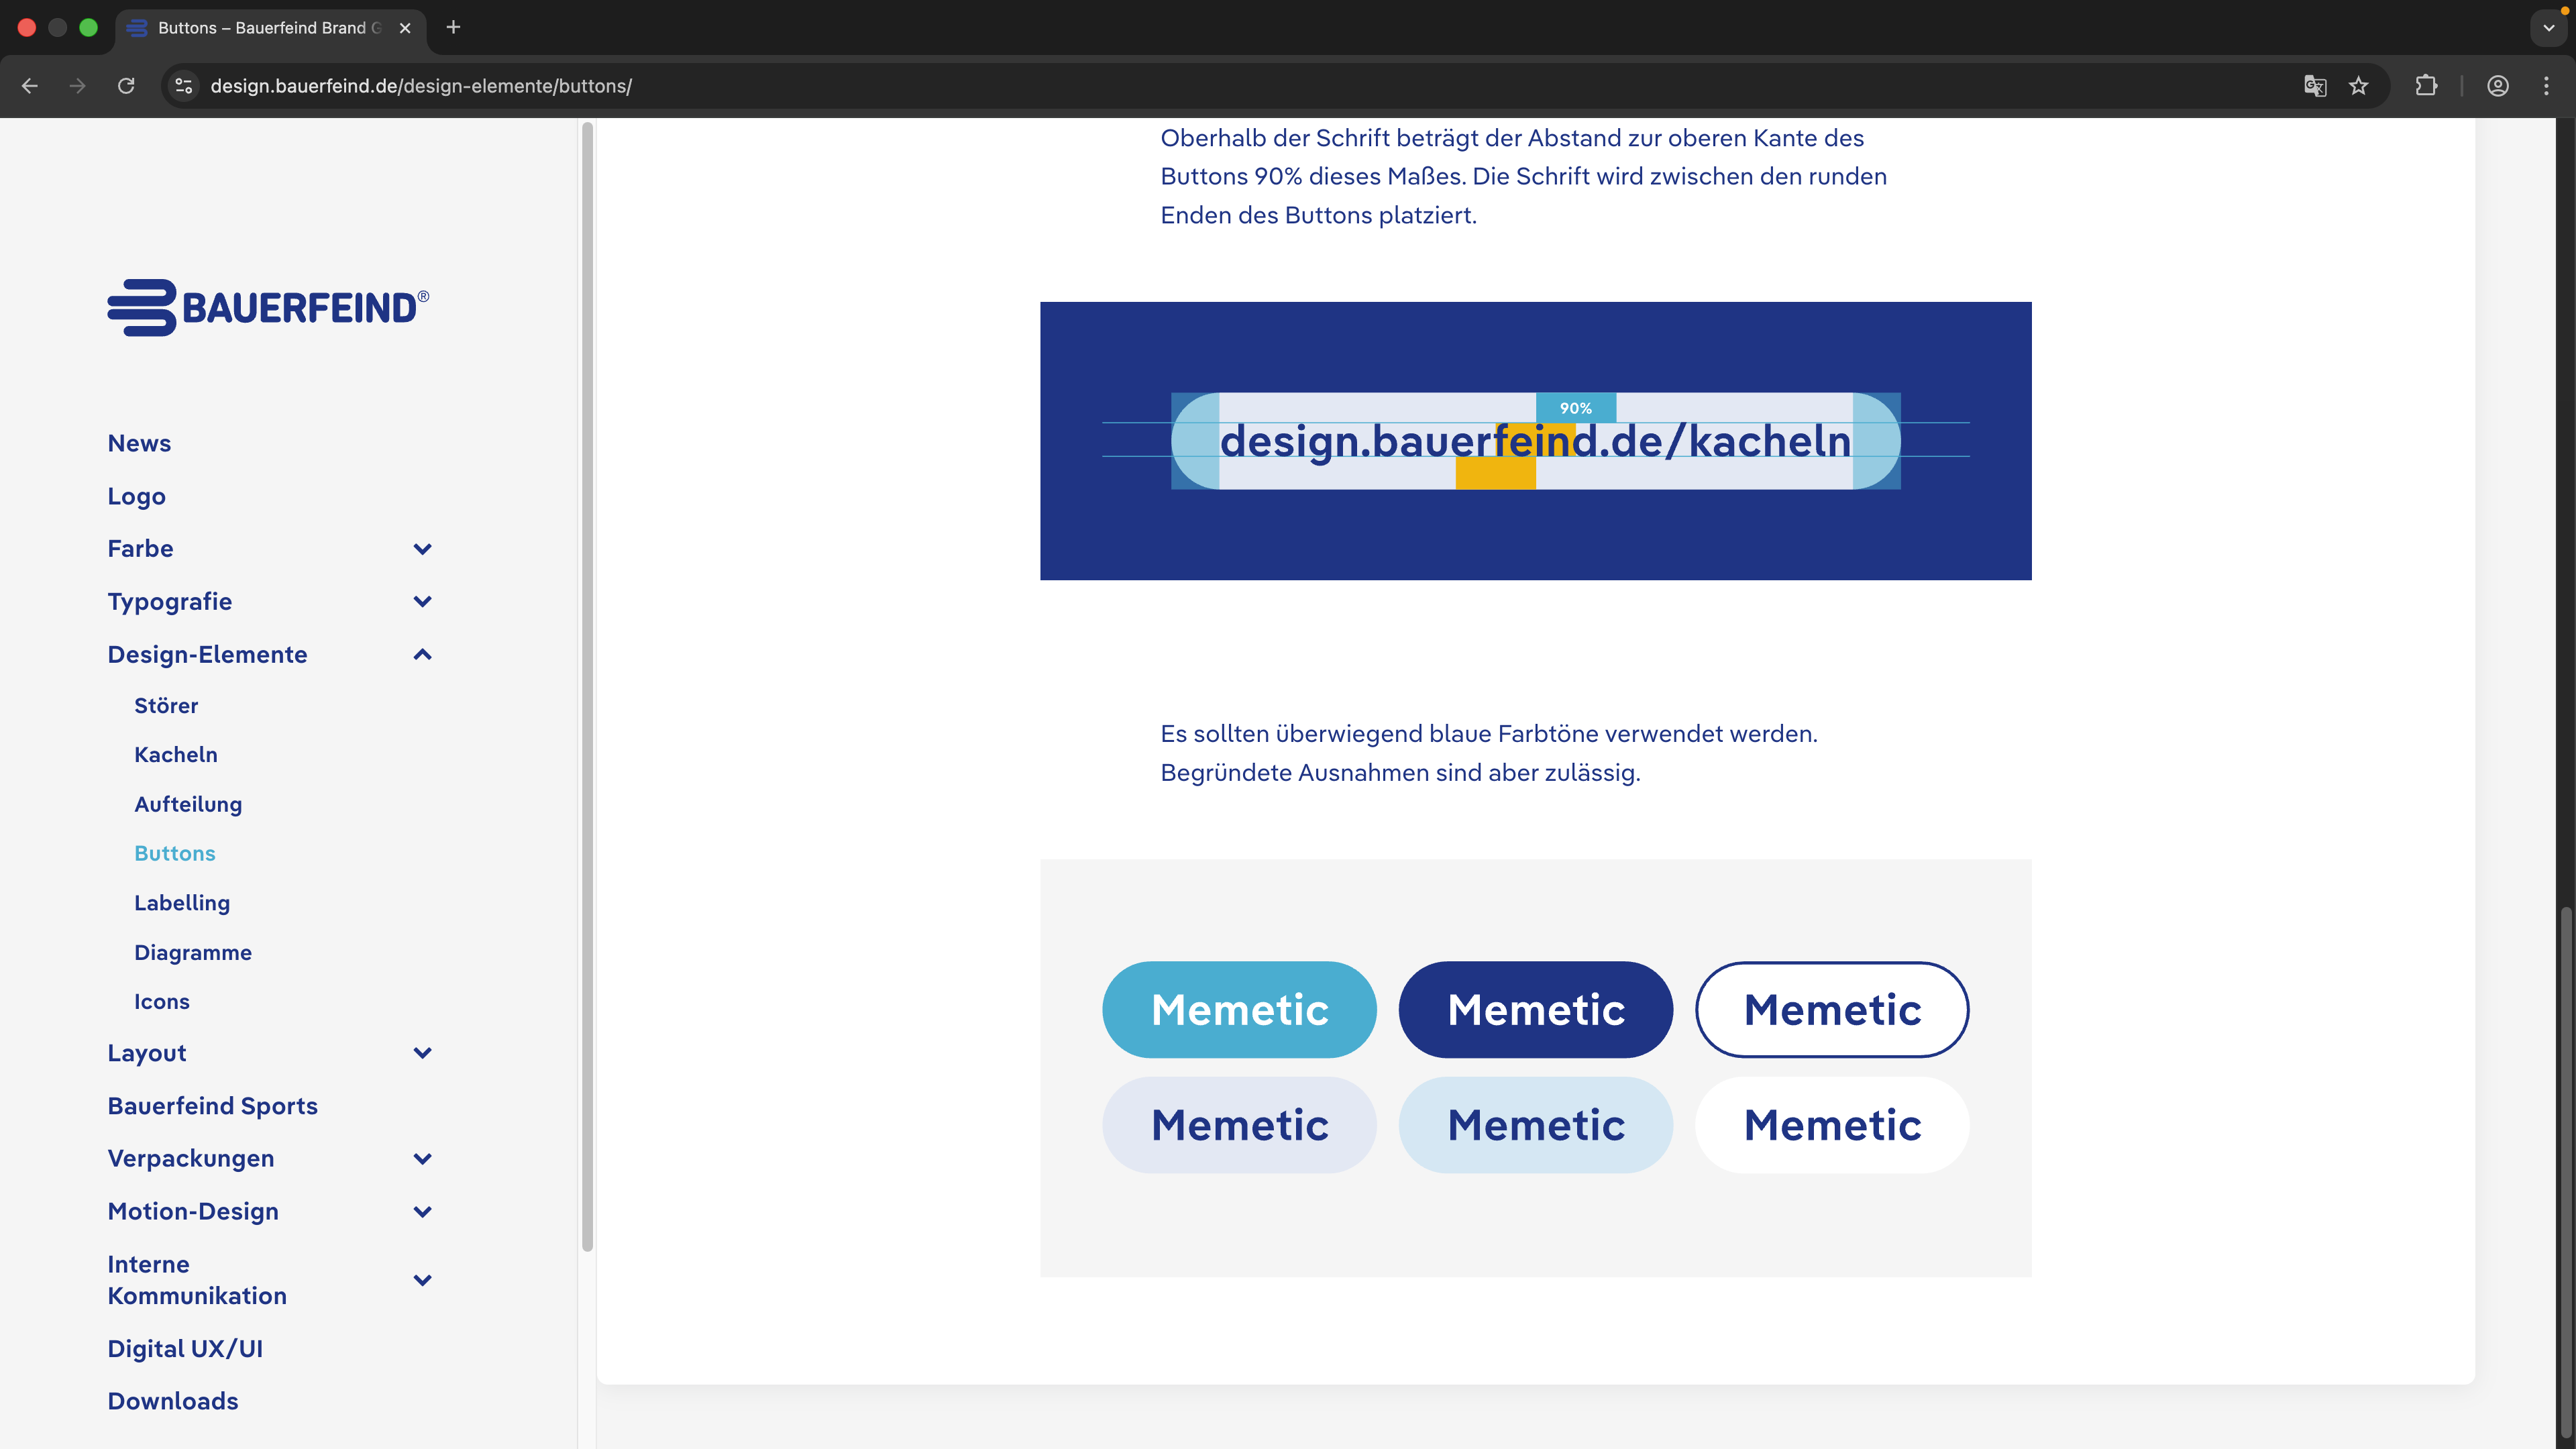
Task: Open the Interne Kommunikation section
Action: (197, 1280)
